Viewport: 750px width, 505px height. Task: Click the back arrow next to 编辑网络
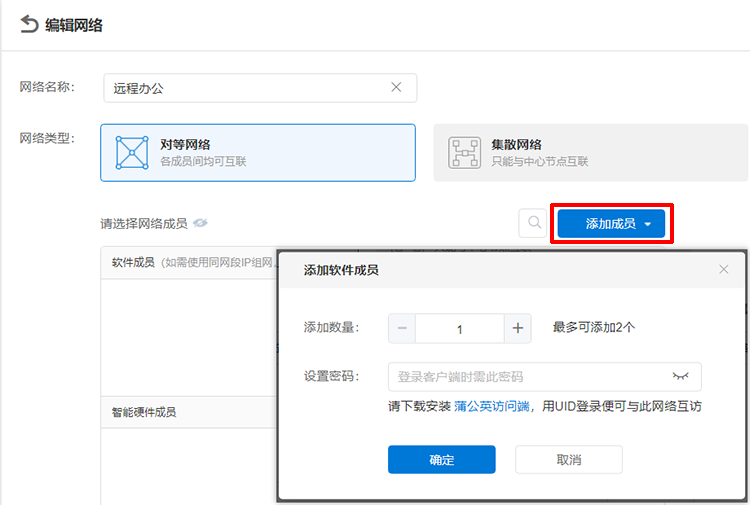coord(29,24)
